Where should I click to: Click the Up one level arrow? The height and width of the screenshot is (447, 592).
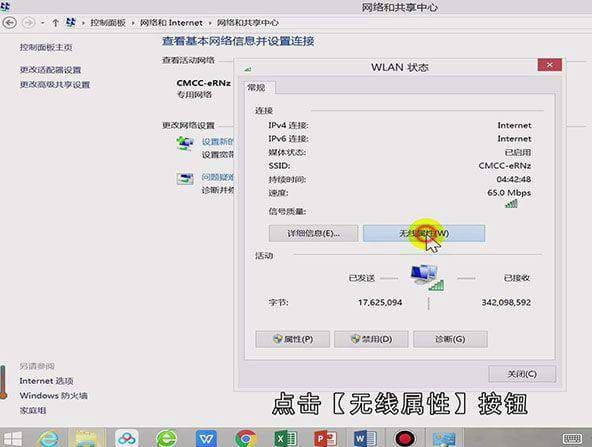tap(56, 23)
